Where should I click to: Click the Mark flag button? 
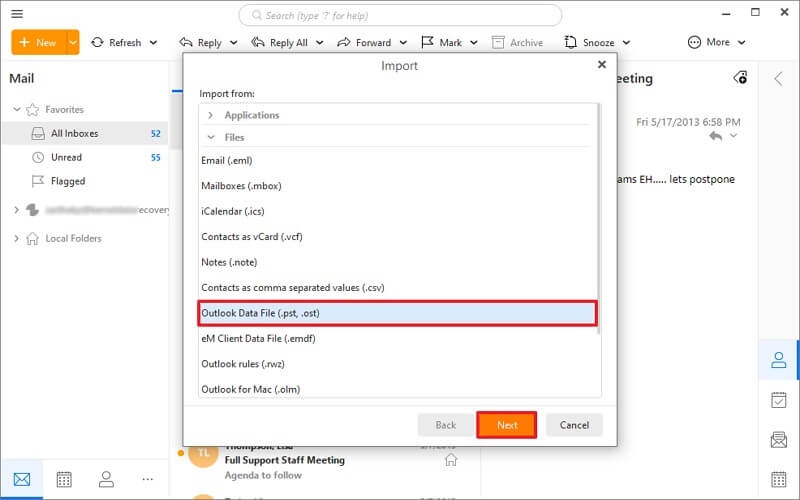[442, 42]
